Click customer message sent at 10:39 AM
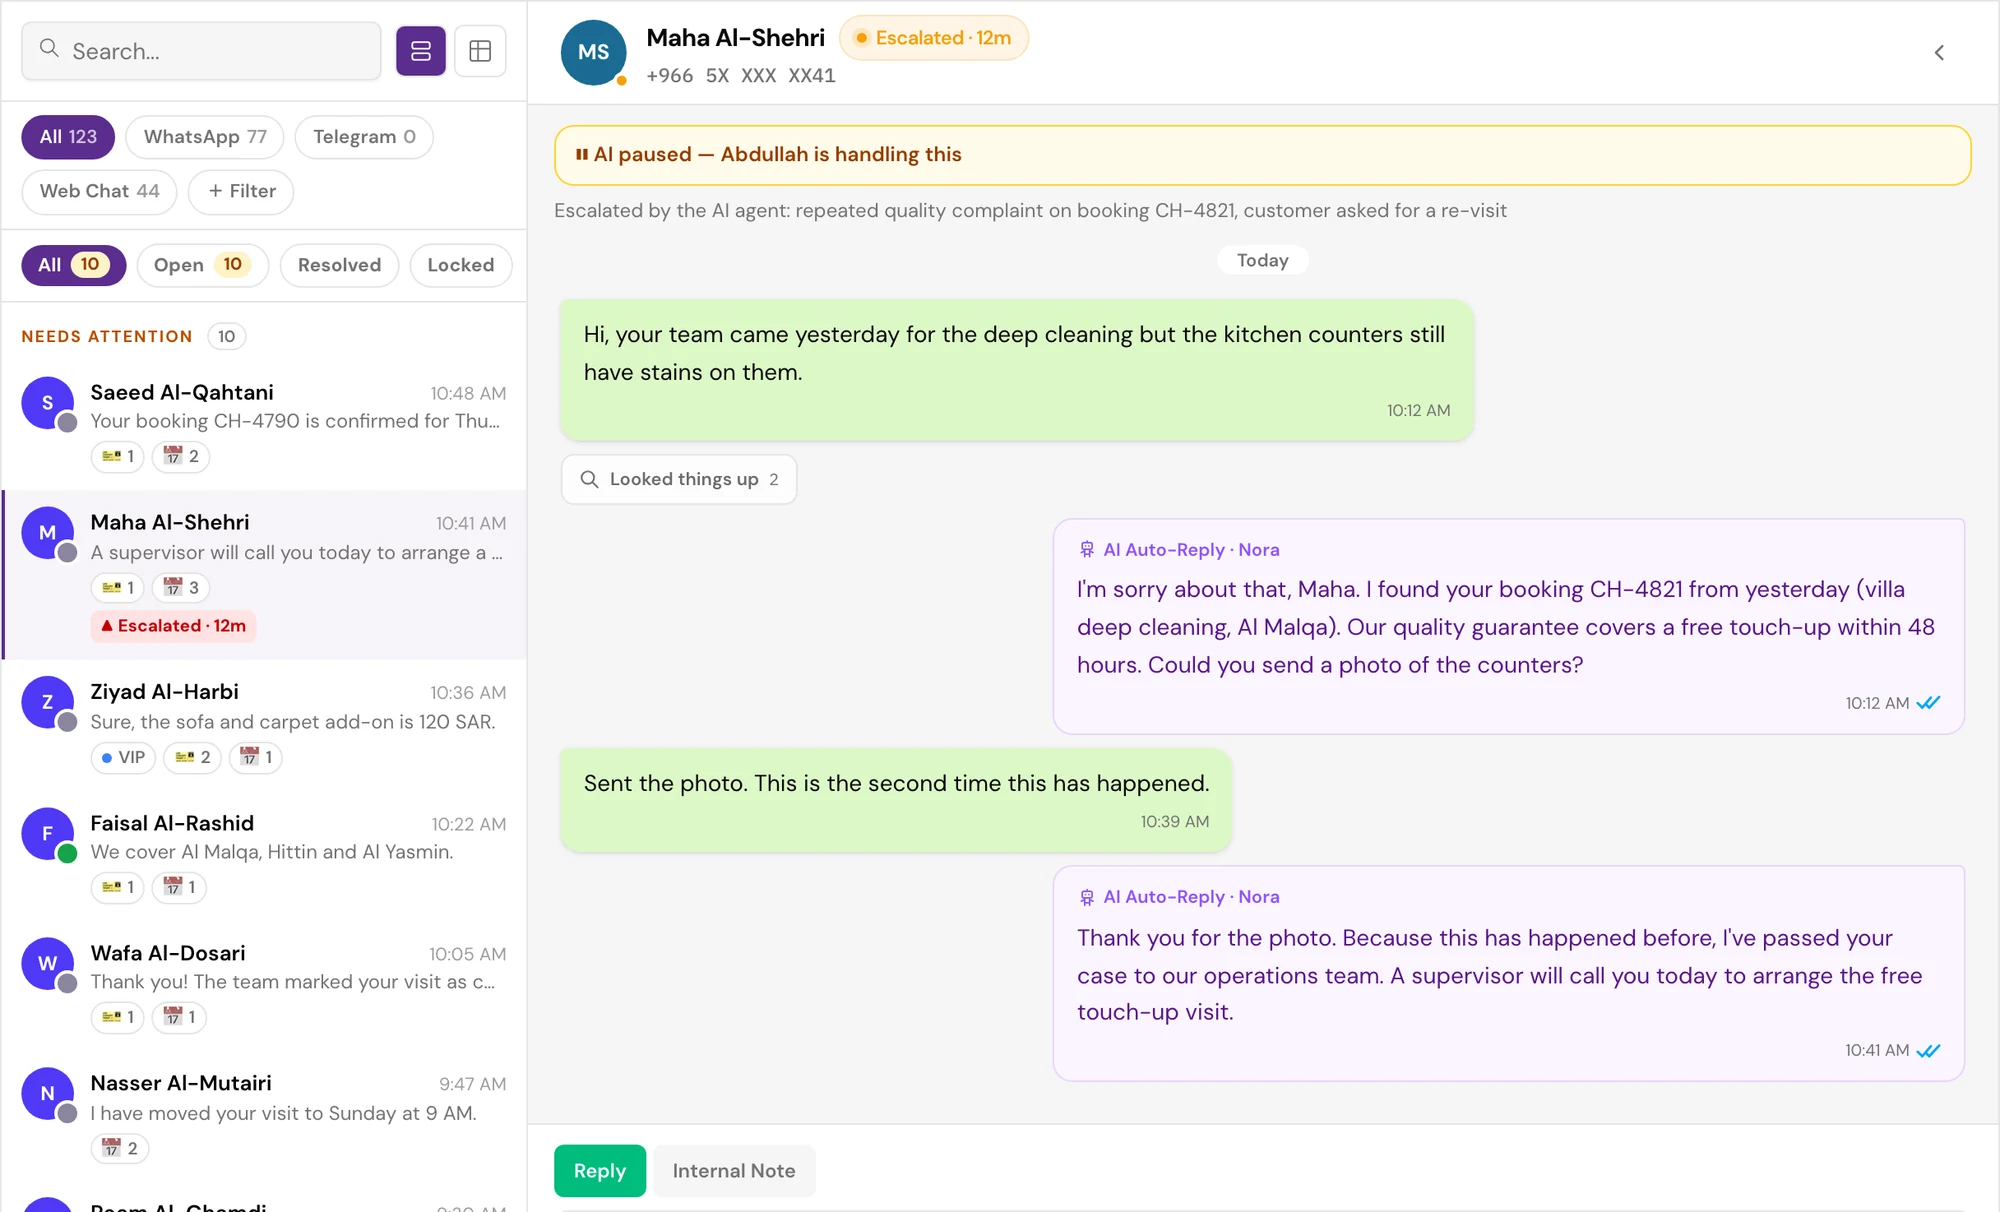 click(x=896, y=800)
